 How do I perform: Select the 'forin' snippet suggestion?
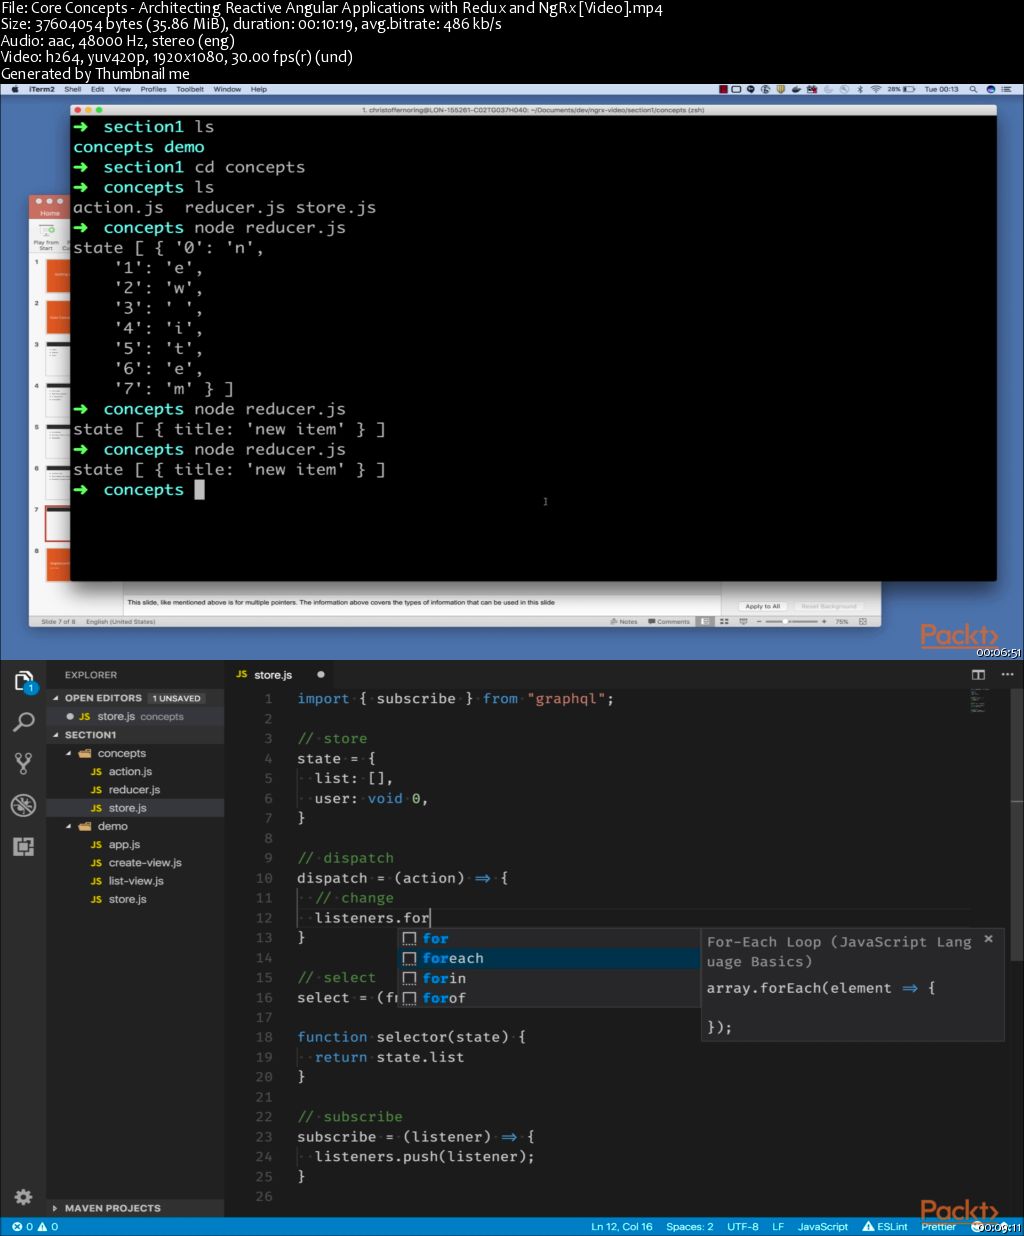coord(549,978)
